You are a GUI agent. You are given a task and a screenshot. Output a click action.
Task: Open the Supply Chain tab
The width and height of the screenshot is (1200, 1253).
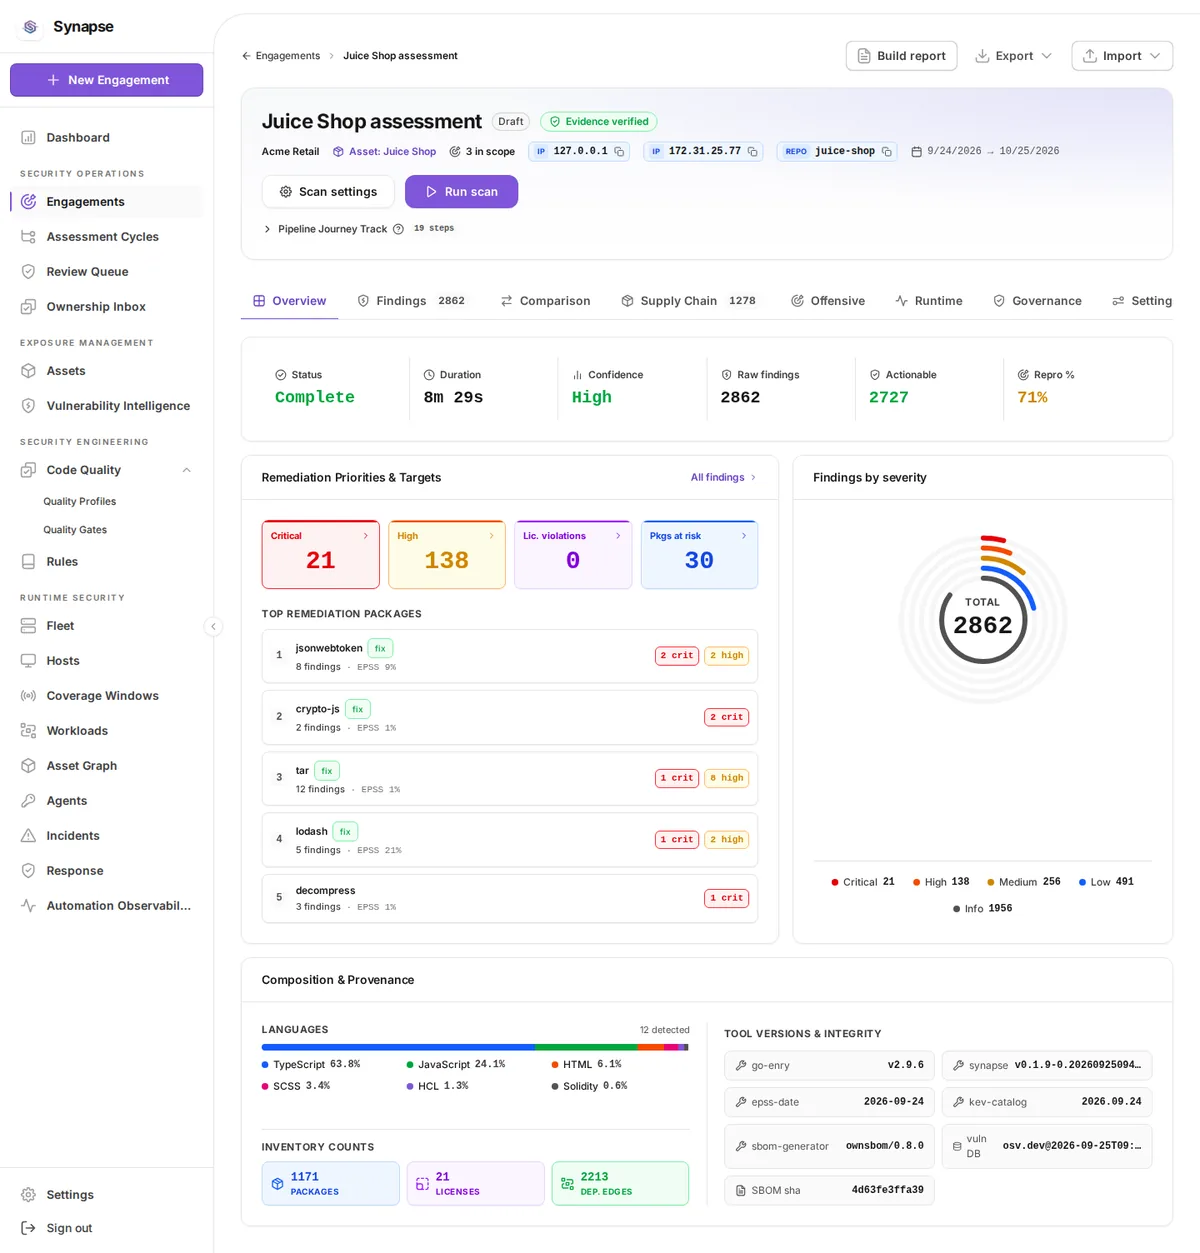(688, 301)
